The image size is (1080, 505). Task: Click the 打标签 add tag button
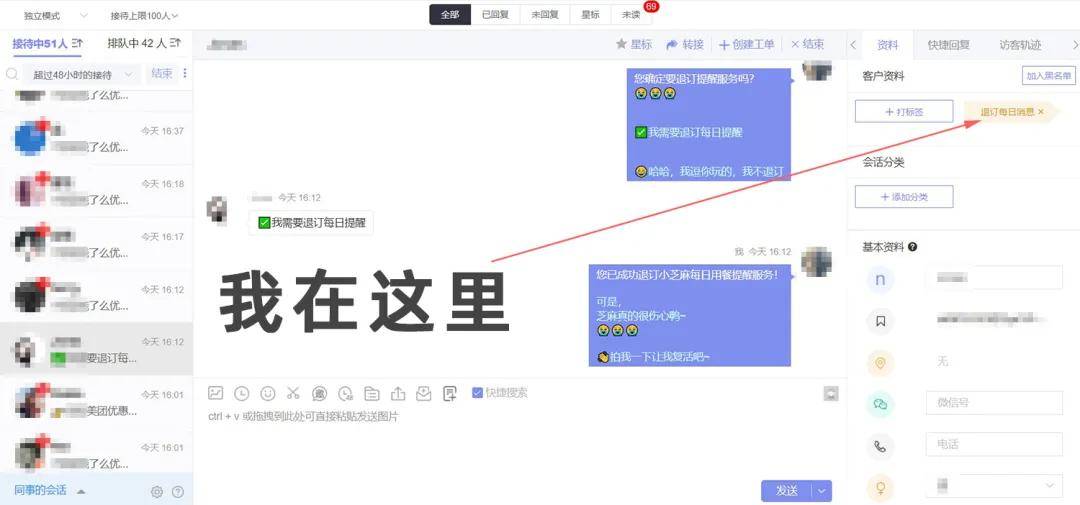pos(904,112)
